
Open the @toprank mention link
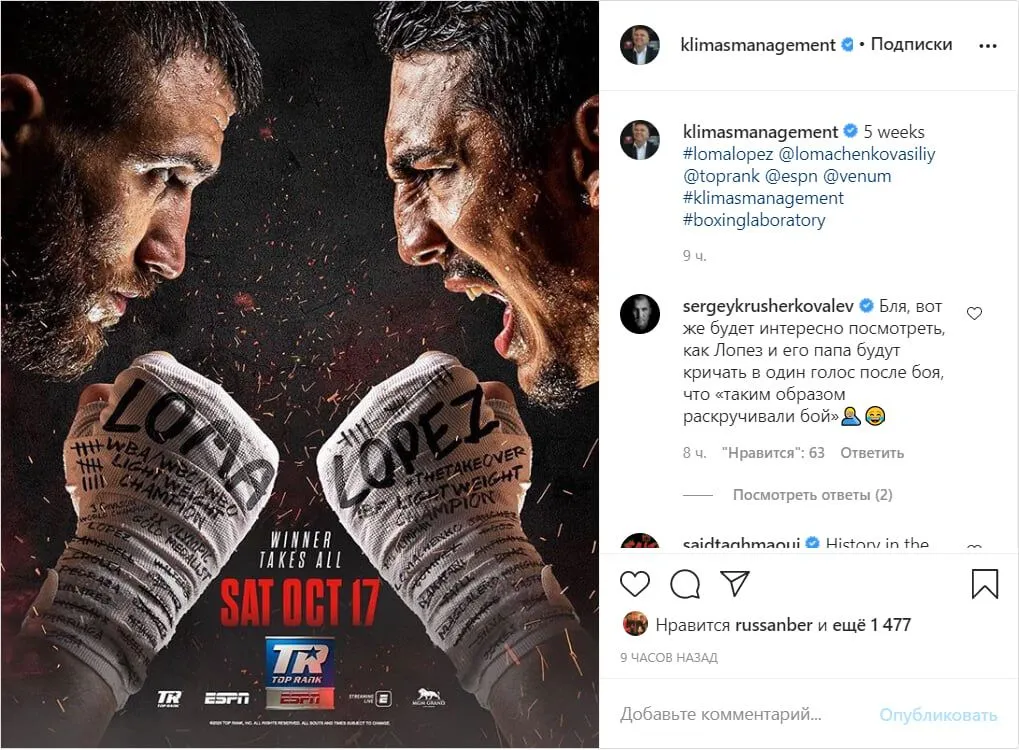(x=721, y=176)
